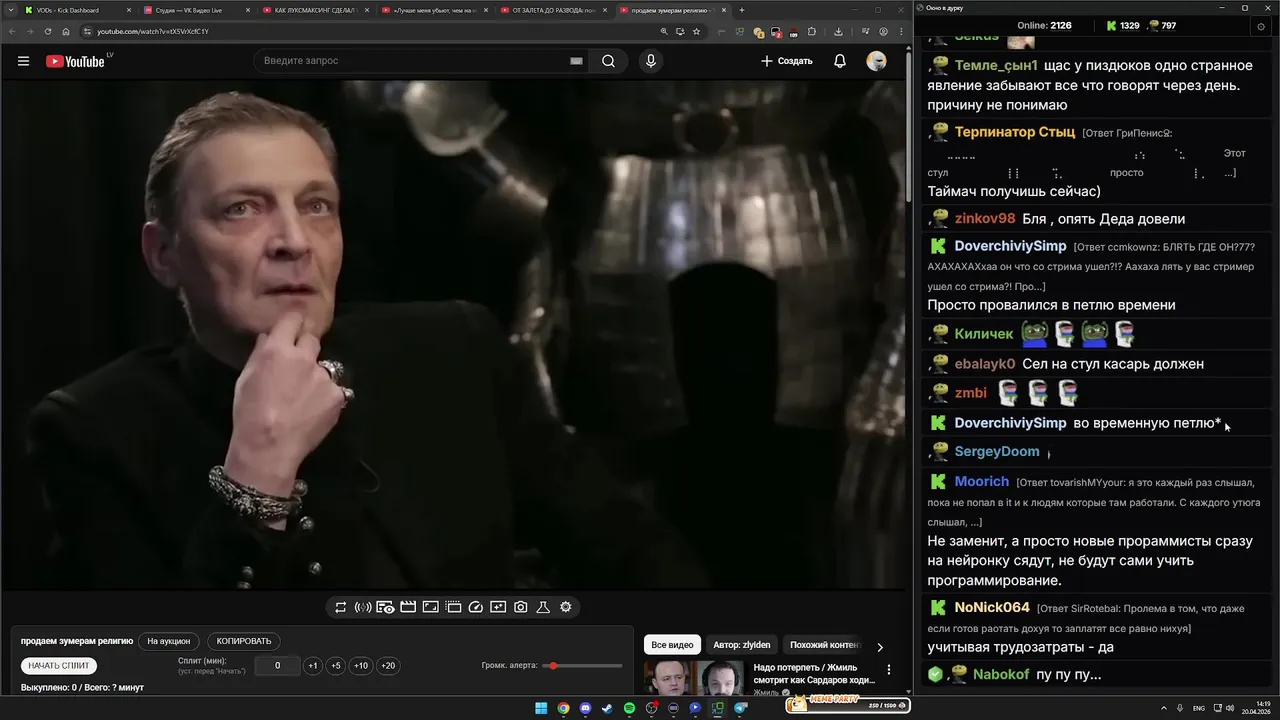Click username Терпинатор Стыц in chat
This screenshot has width=1280, height=720.
coord(1014,132)
